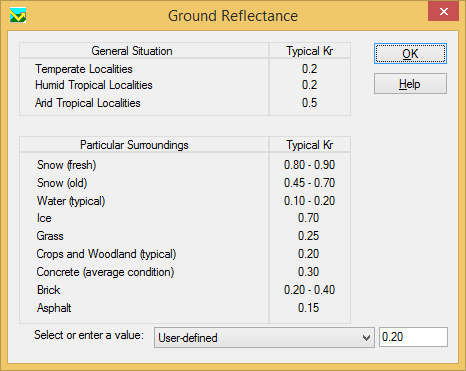Click Kr value 0.70 for Ice

[308, 218]
